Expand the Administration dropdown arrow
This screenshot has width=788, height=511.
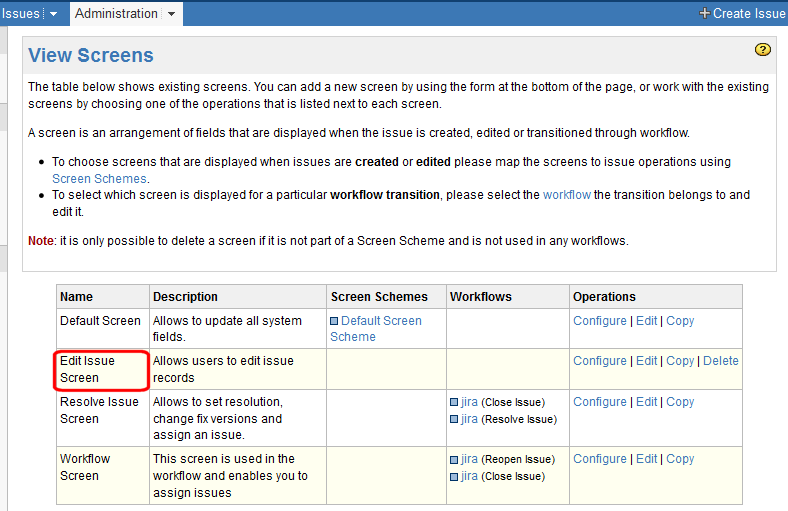172,14
